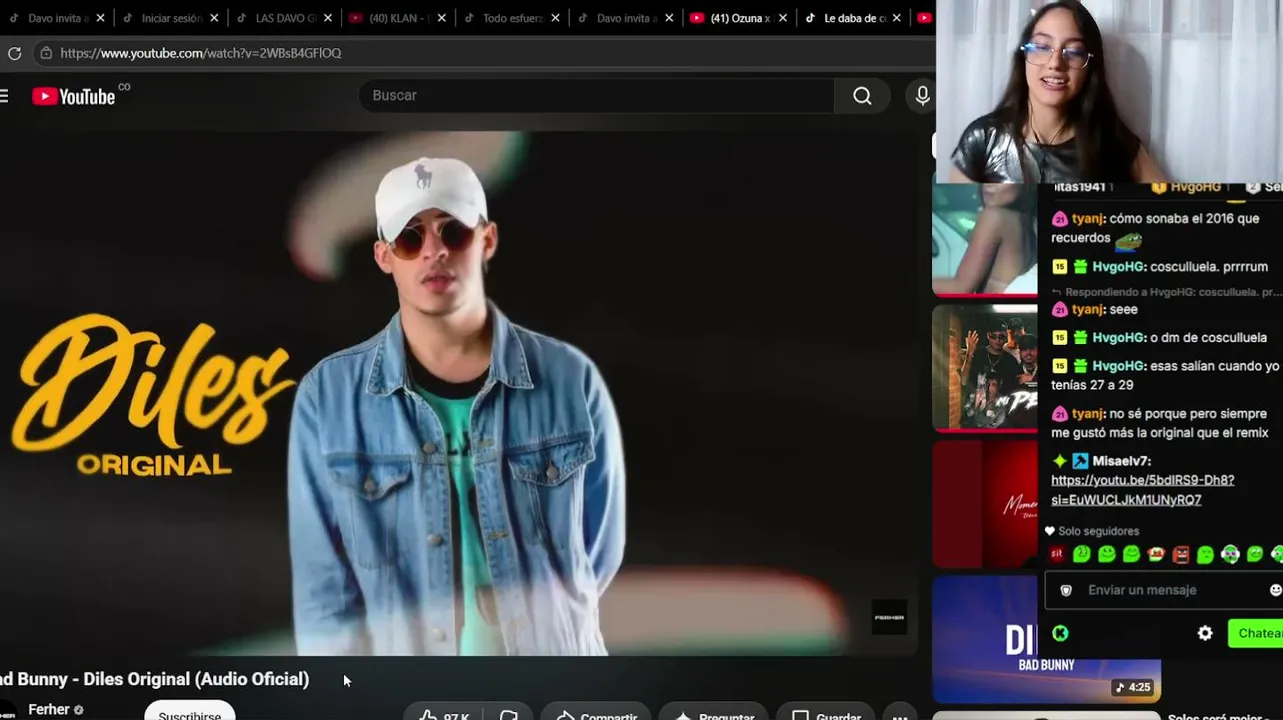This screenshot has height=720, width=1283.
Task: Open the 'Momen' red recommended thumbnail
Action: [x=985, y=504]
